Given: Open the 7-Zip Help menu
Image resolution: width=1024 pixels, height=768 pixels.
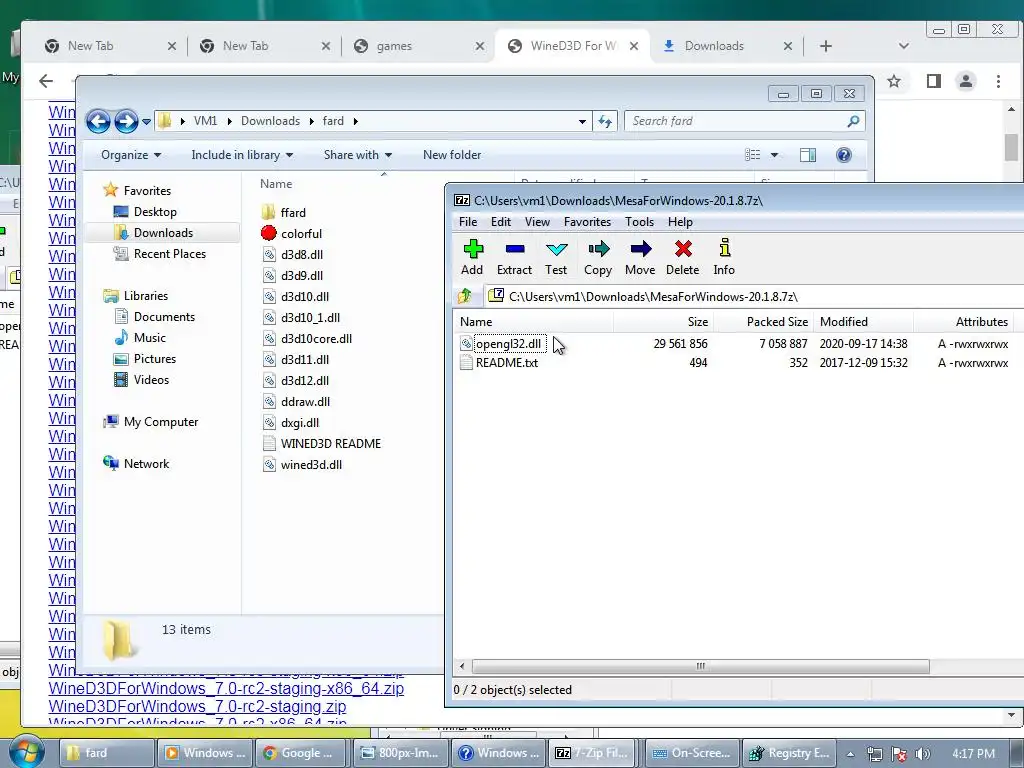Looking at the screenshot, I should click(x=680, y=221).
